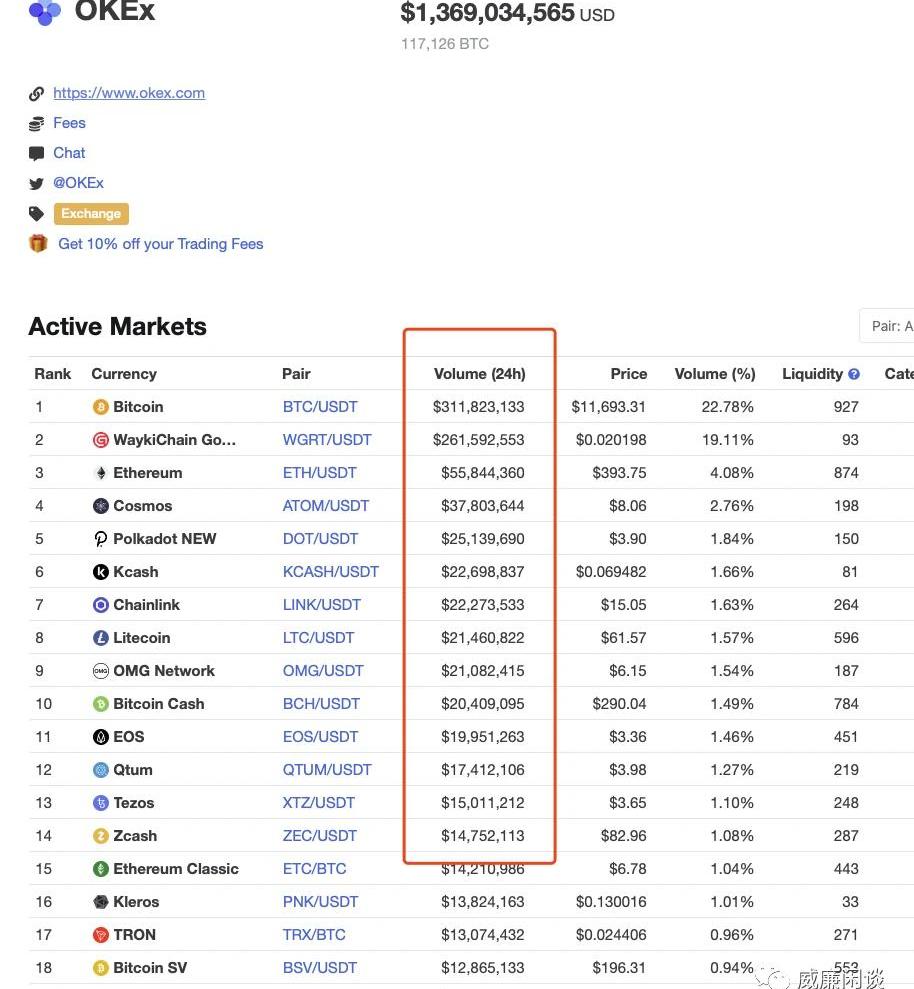The image size is (914, 989).
Task: Click the Cosmos coin icon
Action: pos(101,506)
